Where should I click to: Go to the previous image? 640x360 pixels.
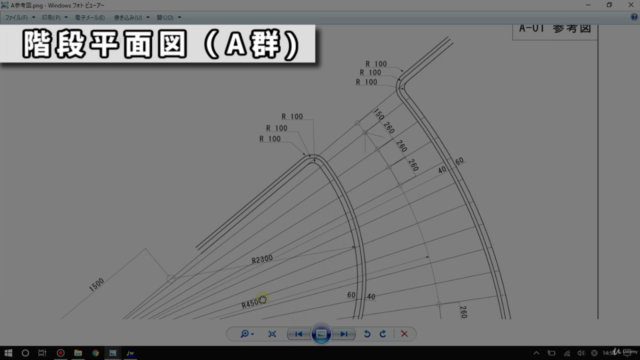(298, 334)
